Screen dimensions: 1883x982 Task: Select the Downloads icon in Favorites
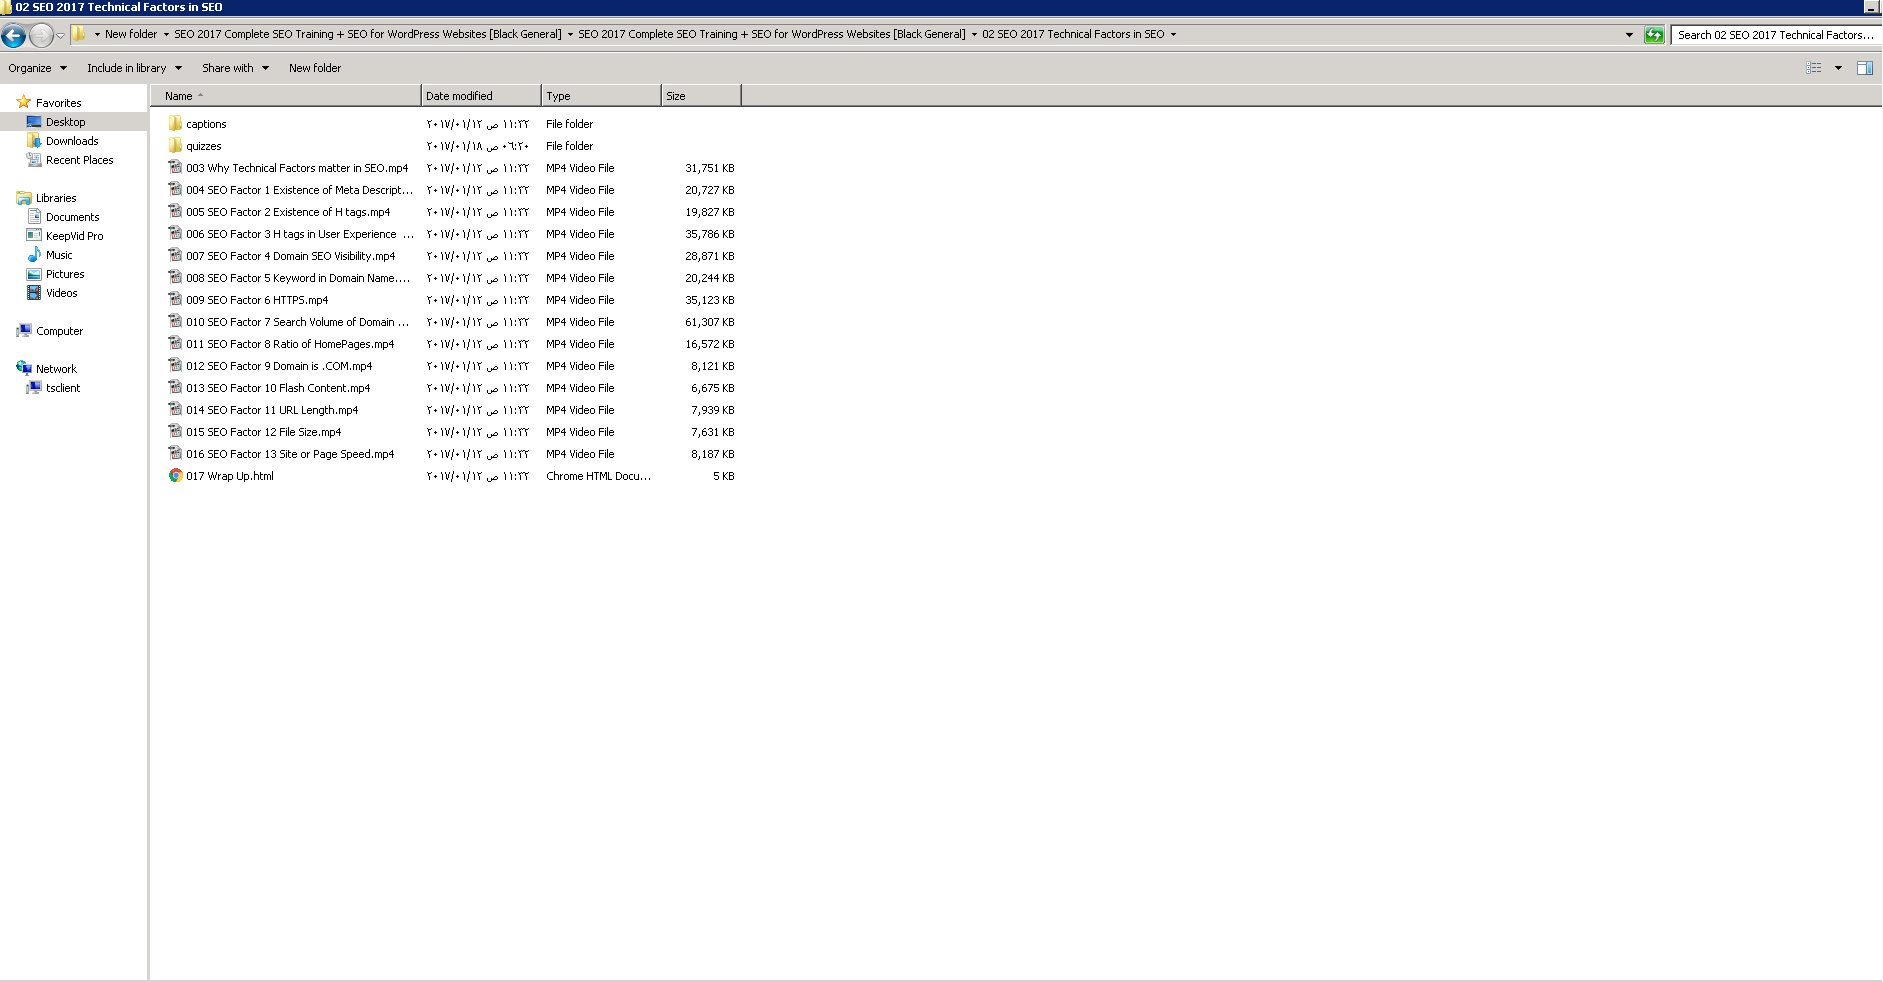click(34, 141)
